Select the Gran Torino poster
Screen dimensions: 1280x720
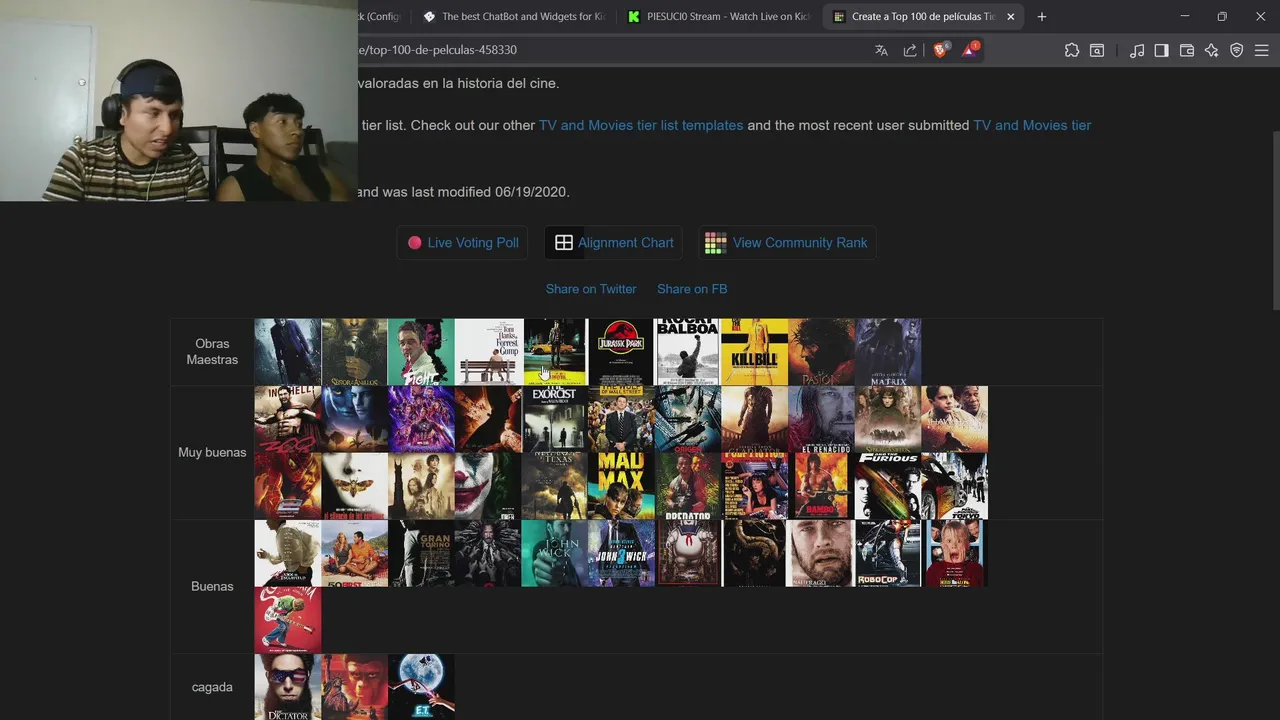(421, 553)
